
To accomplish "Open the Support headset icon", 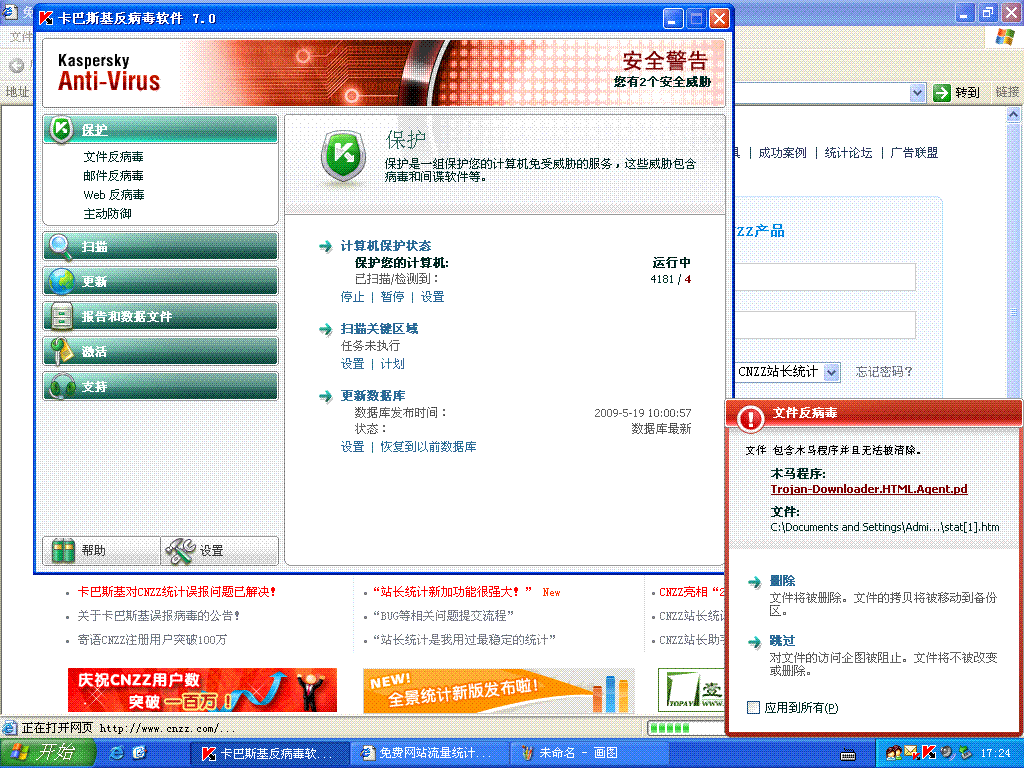I will (x=62, y=386).
